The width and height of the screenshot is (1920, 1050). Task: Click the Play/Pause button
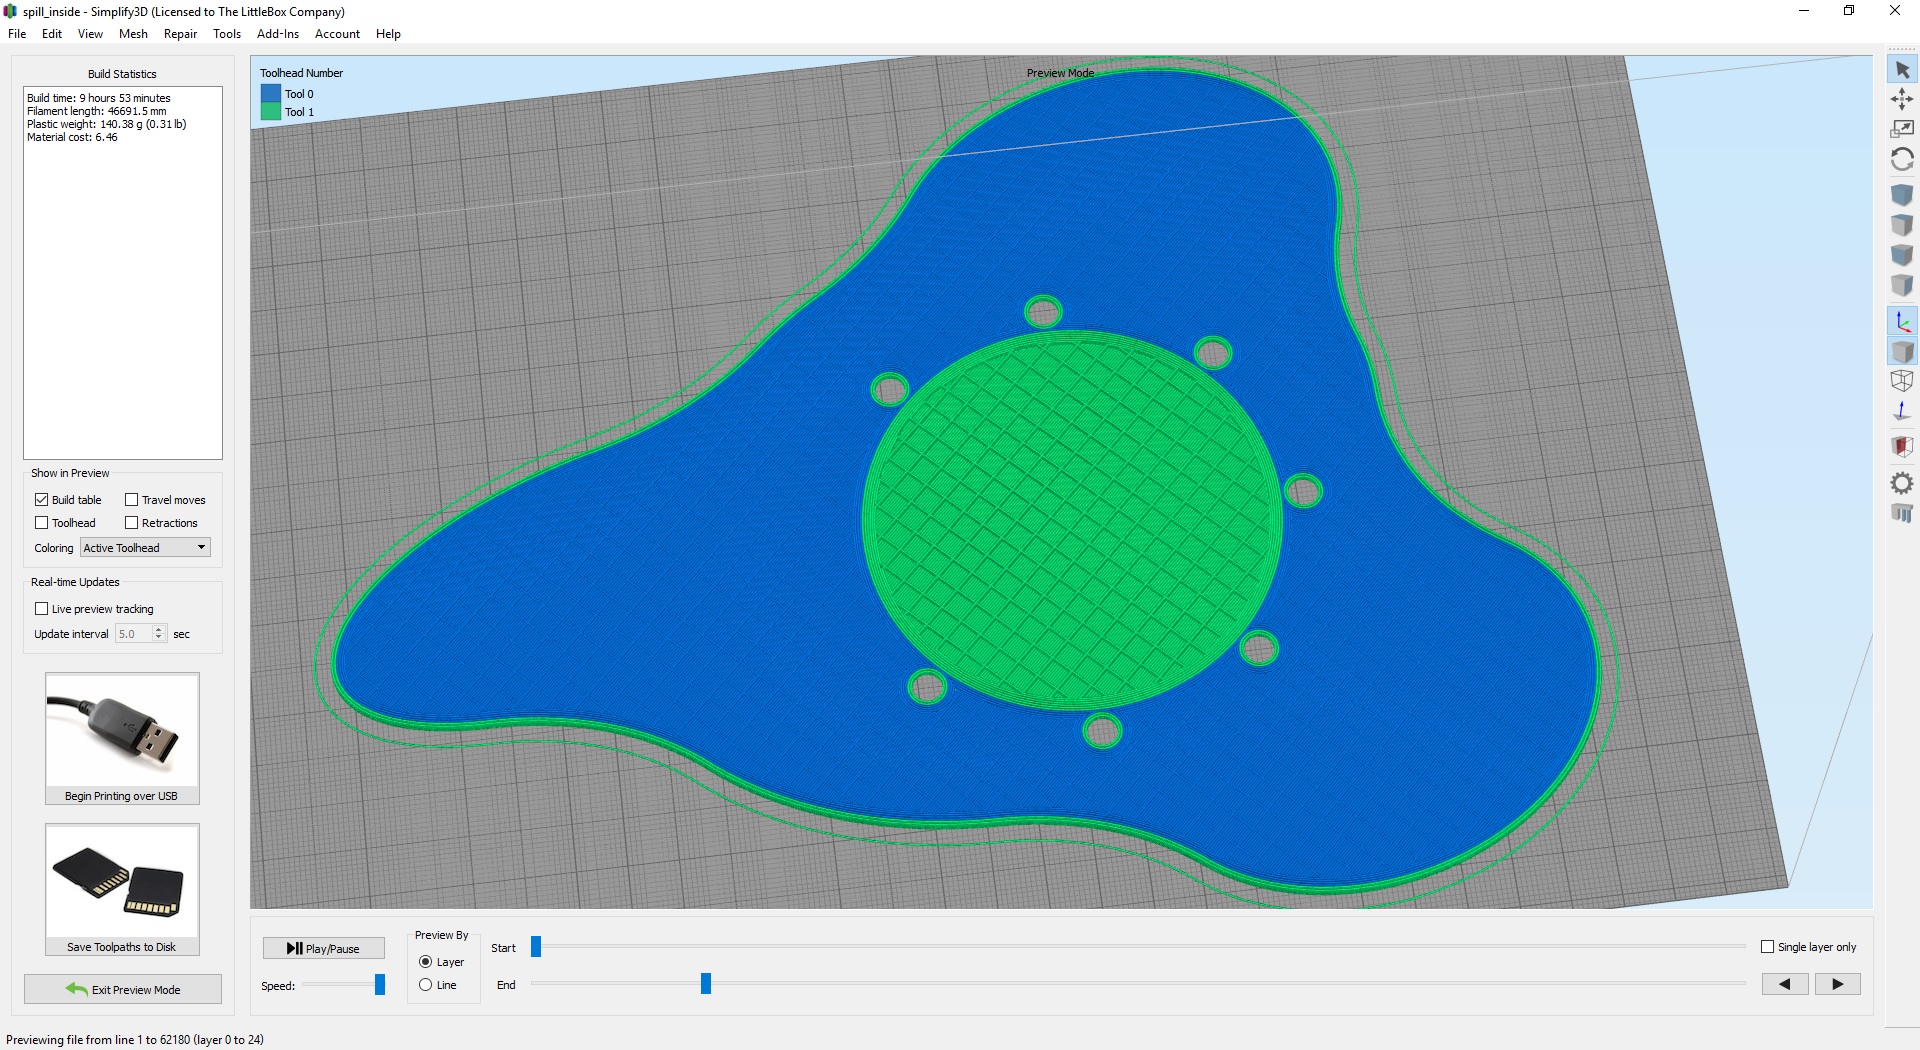coord(324,948)
